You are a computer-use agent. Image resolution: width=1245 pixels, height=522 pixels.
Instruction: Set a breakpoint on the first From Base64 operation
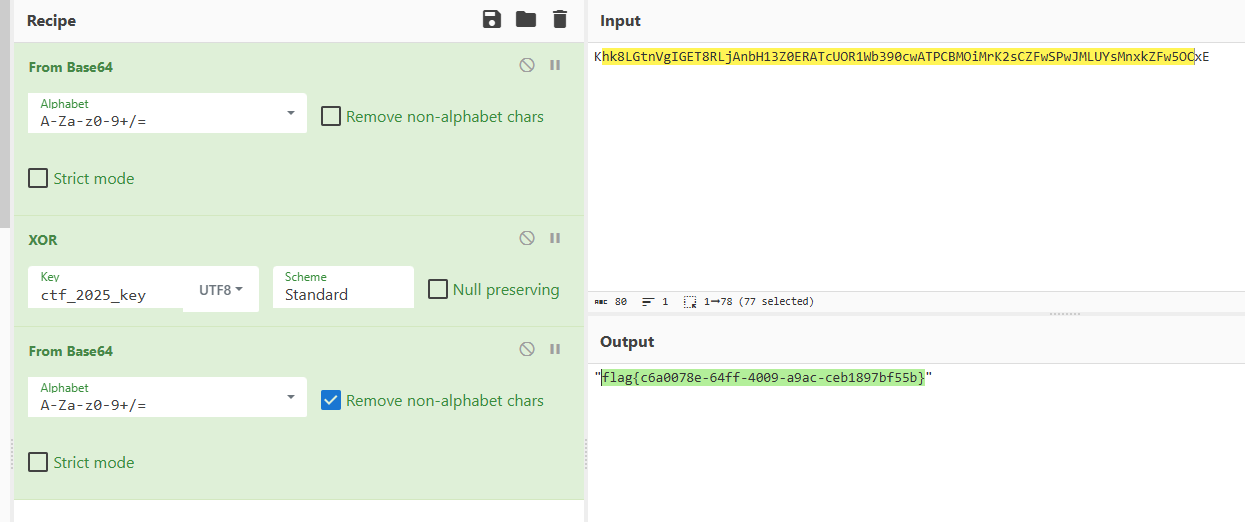pyautogui.click(x=555, y=65)
